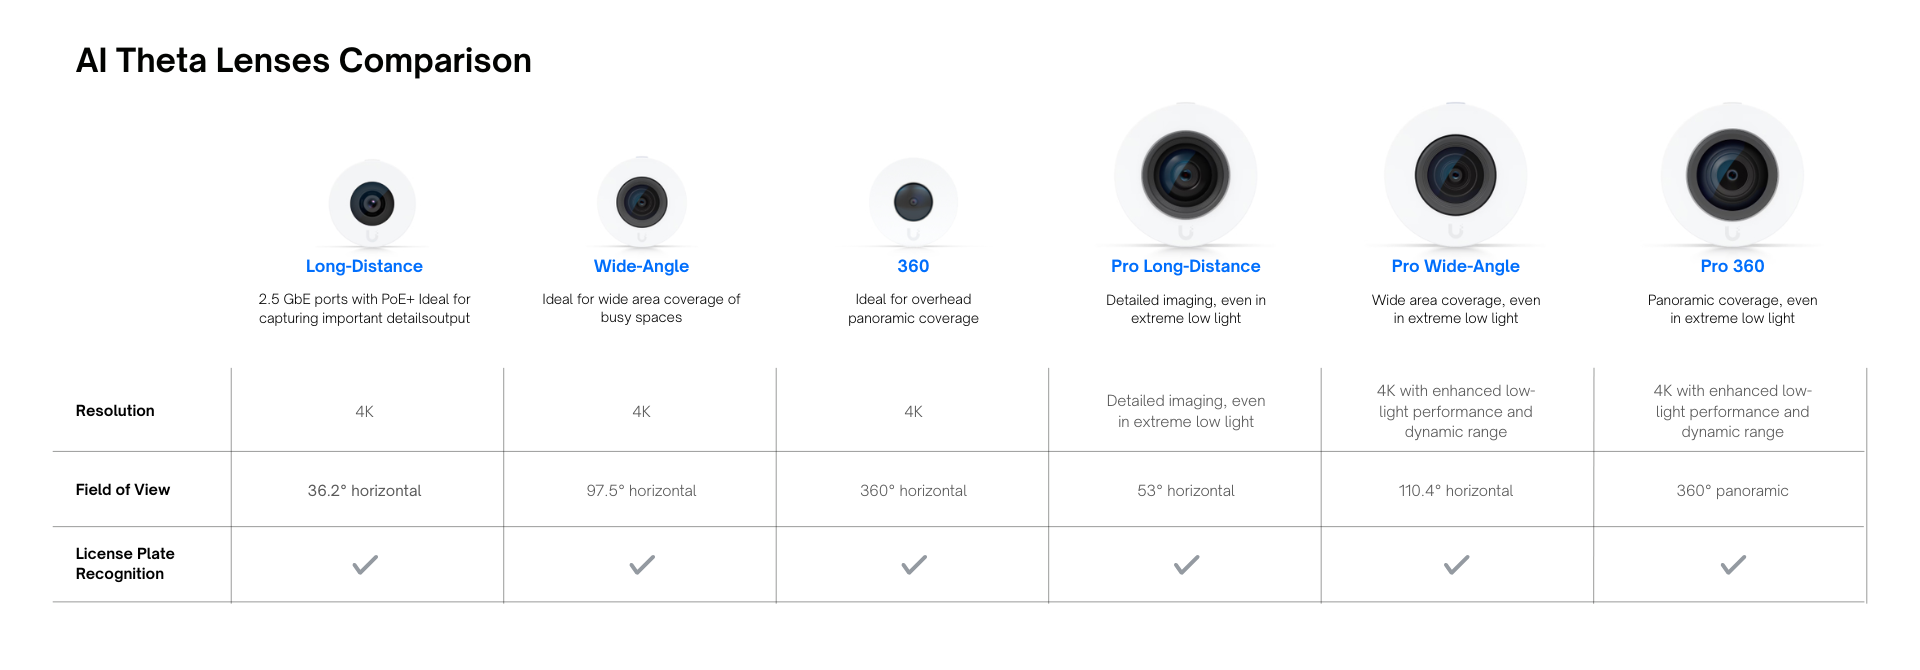Open the Long-Distance link
The width and height of the screenshot is (1920, 670).
[x=364, y=266]
